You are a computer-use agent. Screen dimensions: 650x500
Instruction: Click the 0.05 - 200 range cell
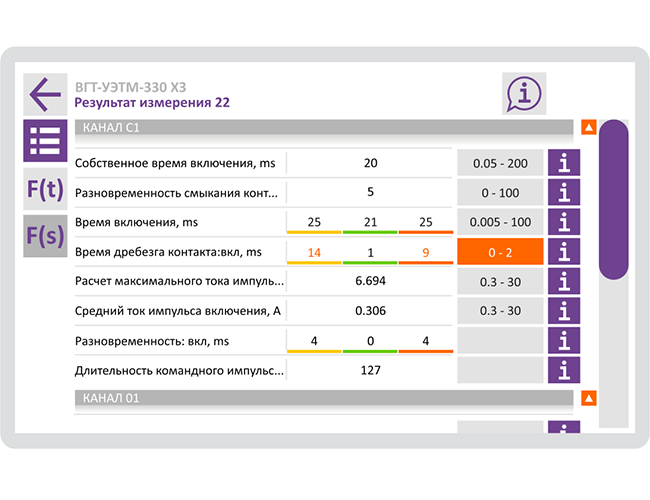(500, 163)
